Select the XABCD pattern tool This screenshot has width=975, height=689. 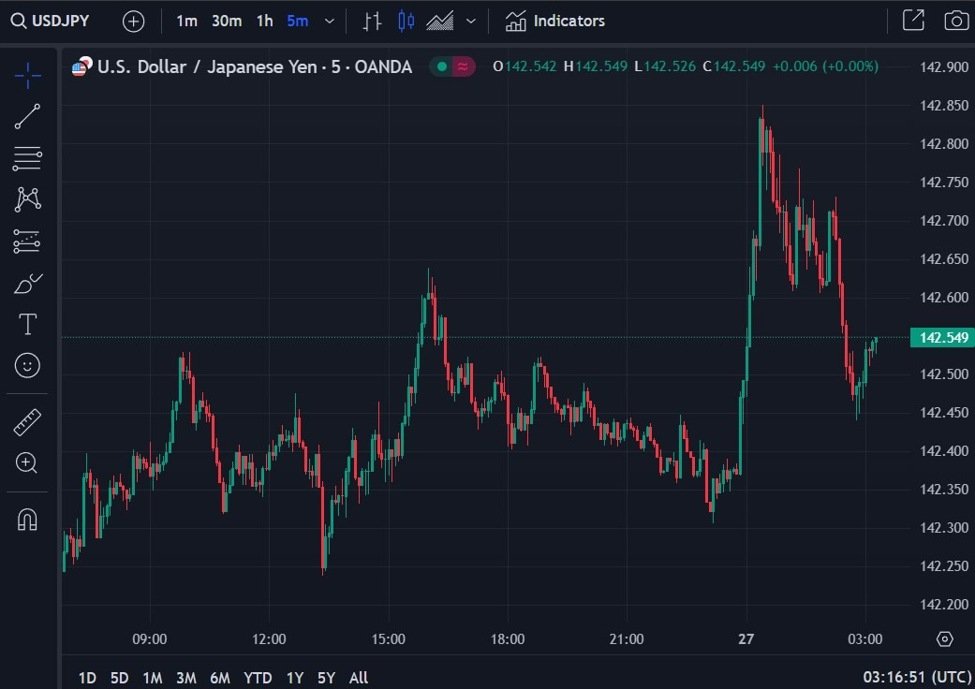(27, 199)
